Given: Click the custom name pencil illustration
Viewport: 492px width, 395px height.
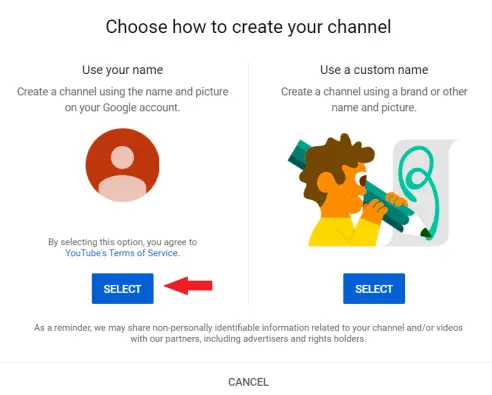Looking at the screenshot, I should (373, 190).
